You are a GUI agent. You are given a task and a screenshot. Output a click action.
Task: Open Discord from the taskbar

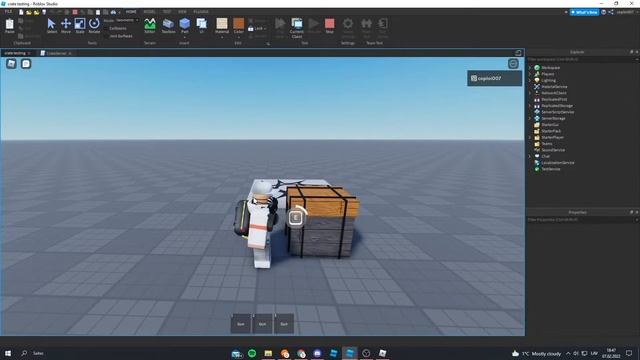(x=317, y=353)
